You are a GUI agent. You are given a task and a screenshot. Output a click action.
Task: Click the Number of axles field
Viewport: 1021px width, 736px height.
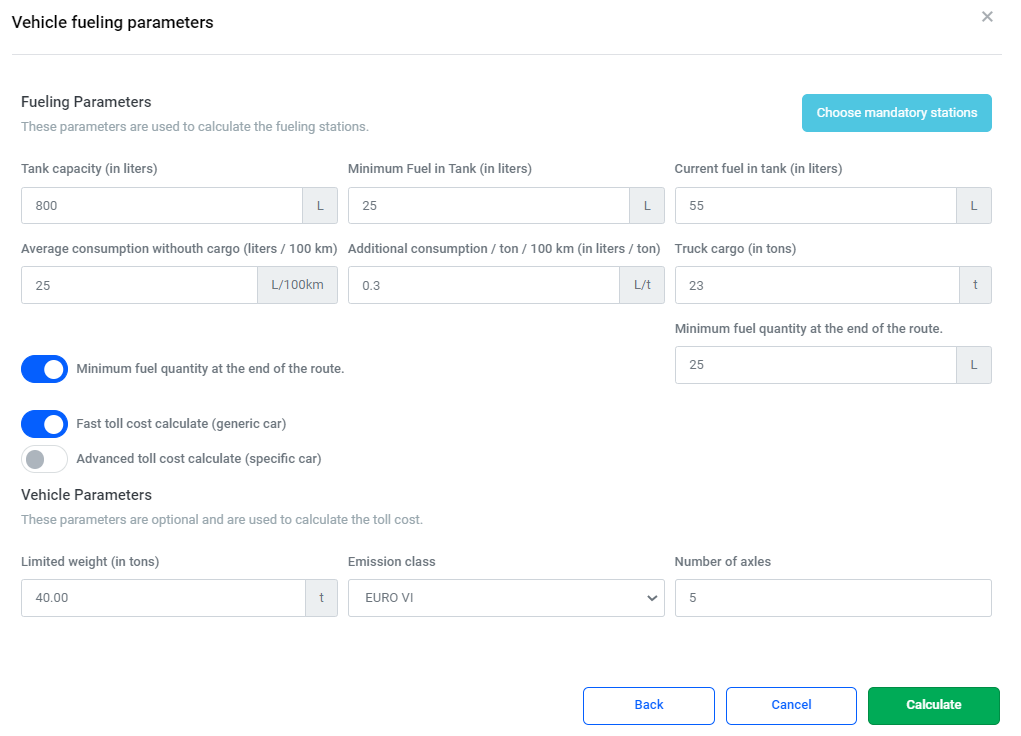[832, 598]
